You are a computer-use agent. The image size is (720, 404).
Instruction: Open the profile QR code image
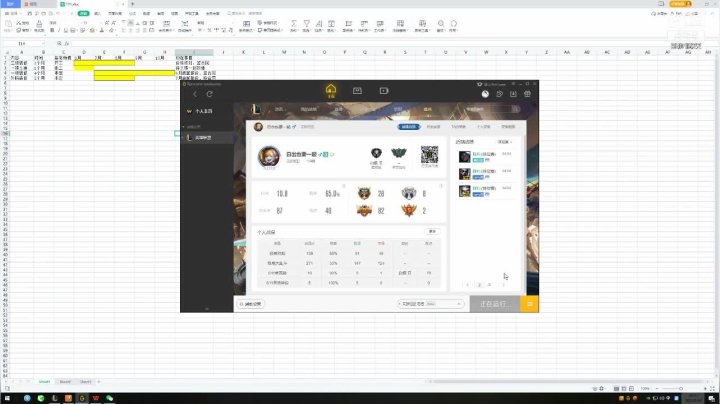click(x=429, y=155)
